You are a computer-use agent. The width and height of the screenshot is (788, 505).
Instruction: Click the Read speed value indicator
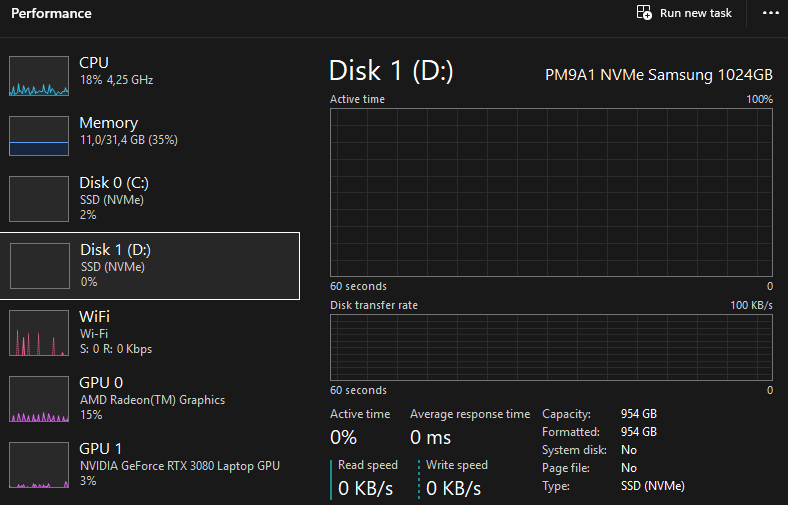[365, 488]
